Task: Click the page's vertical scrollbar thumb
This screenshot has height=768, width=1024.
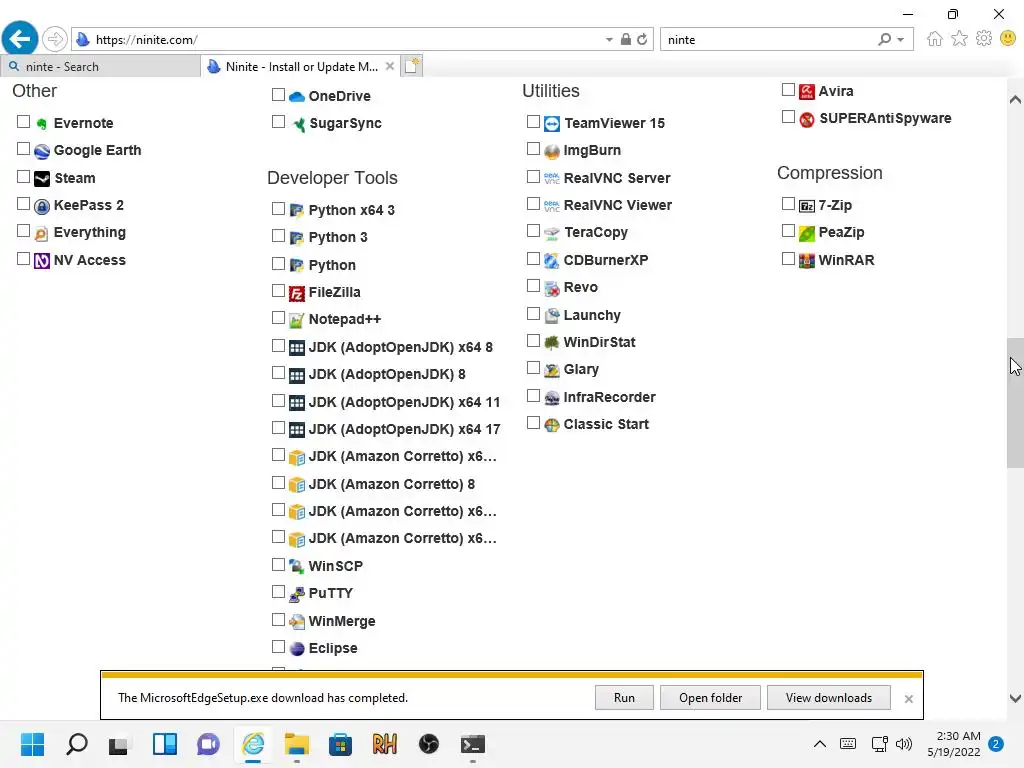Action: 1015,402
